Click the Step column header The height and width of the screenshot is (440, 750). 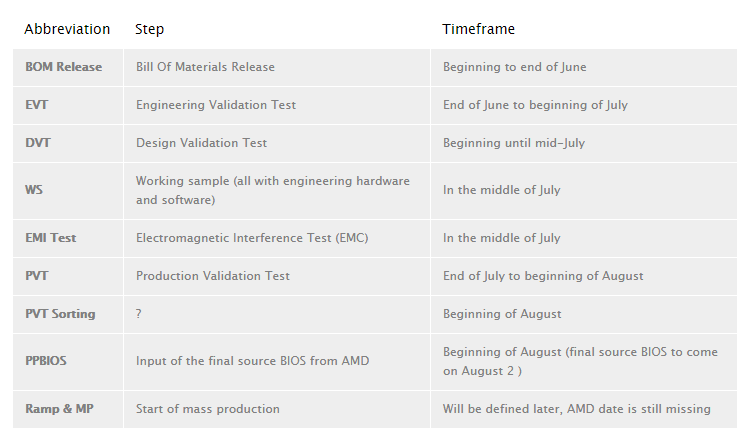click(x=149, y=29)
